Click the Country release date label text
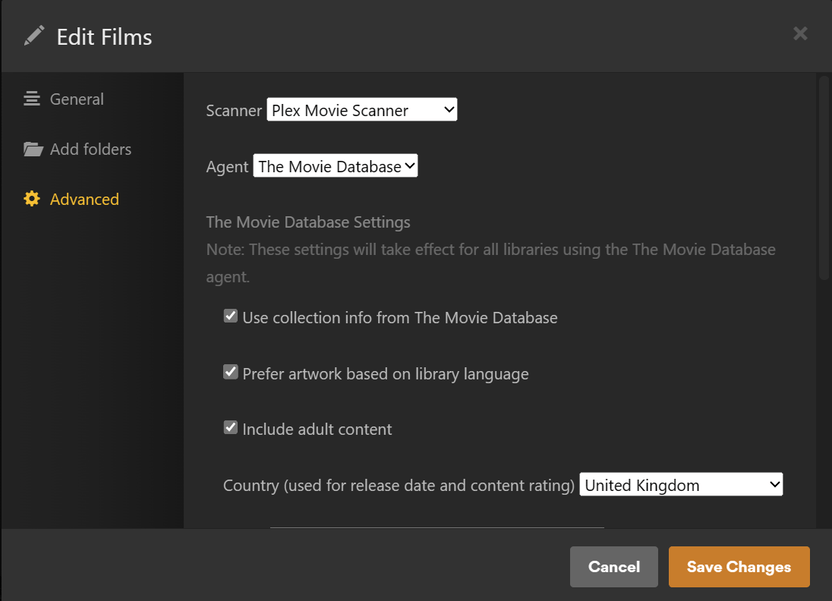Screen dimensions: 832x601 coord(398,485)
